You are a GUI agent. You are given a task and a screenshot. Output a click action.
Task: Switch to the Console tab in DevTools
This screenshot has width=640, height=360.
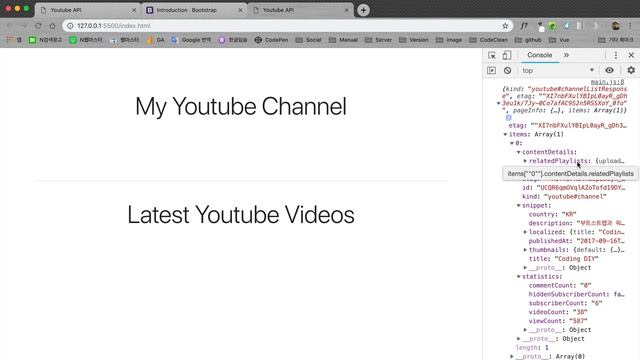tap(540, 55)
